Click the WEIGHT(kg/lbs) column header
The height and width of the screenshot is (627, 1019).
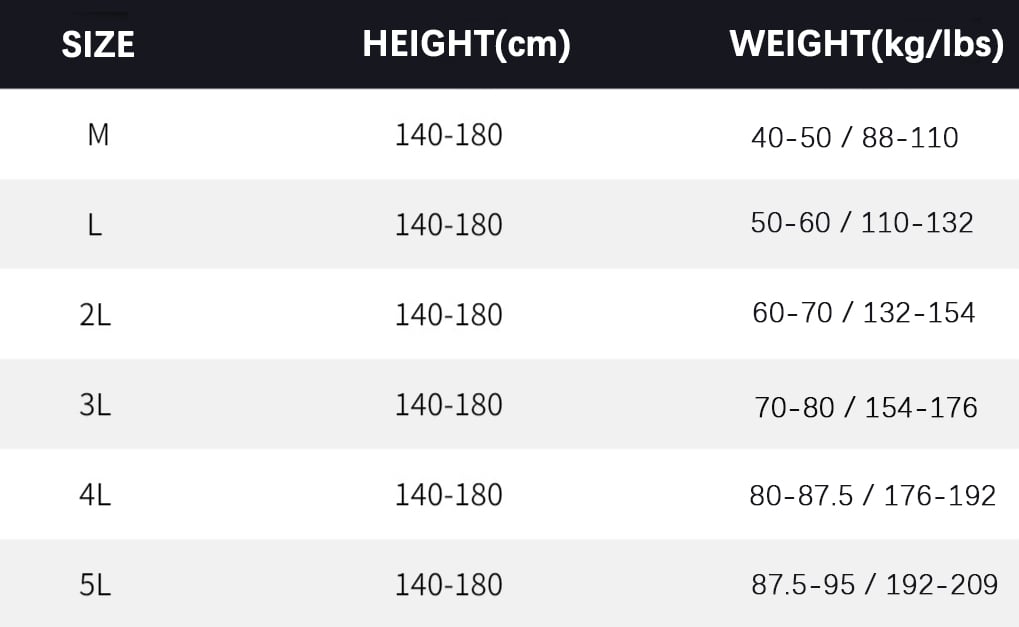point(866,45)
